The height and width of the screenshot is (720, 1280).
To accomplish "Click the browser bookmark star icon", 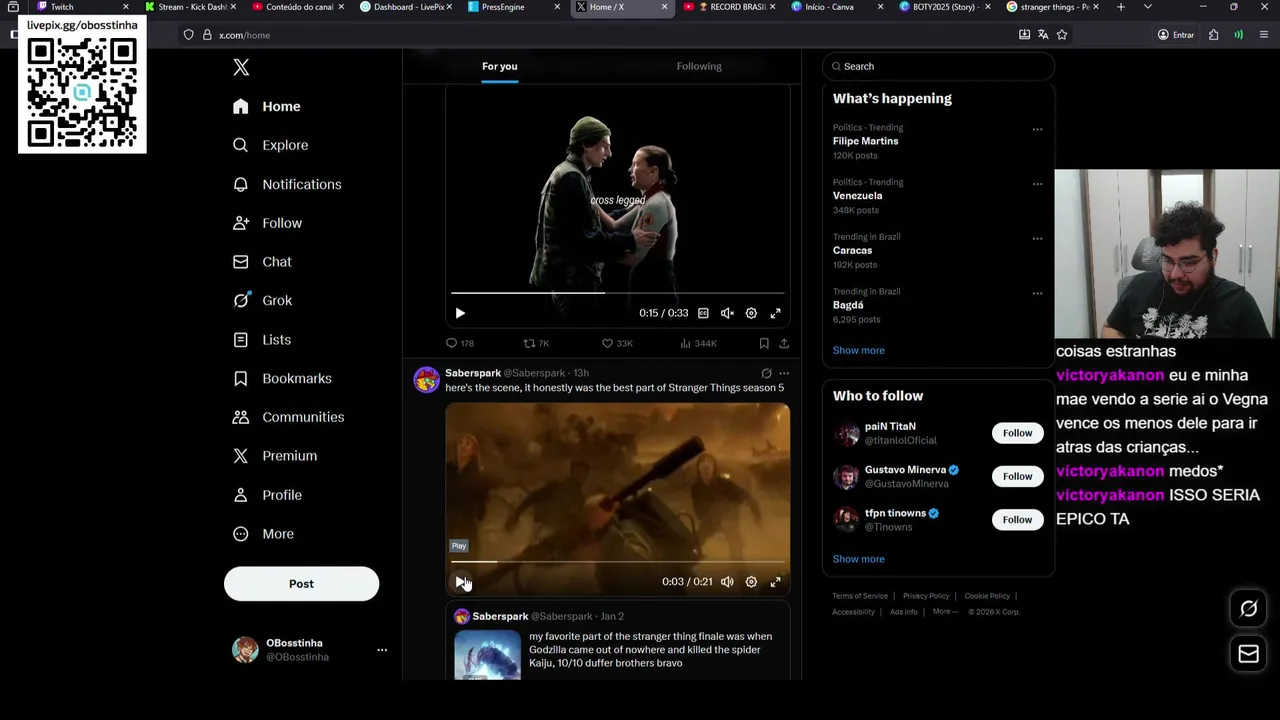I will [1062, 35].
